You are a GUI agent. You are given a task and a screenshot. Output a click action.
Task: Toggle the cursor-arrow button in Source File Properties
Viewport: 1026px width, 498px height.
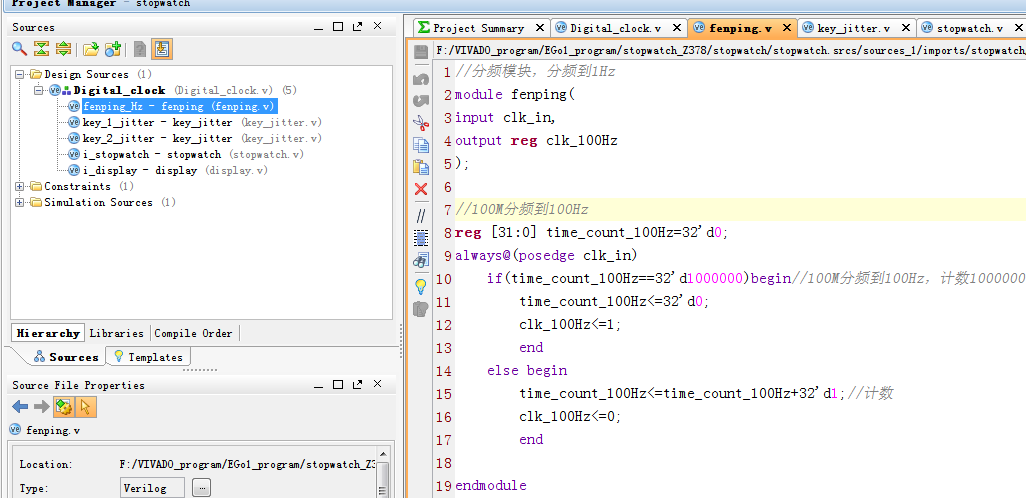[x=85, y=406]
